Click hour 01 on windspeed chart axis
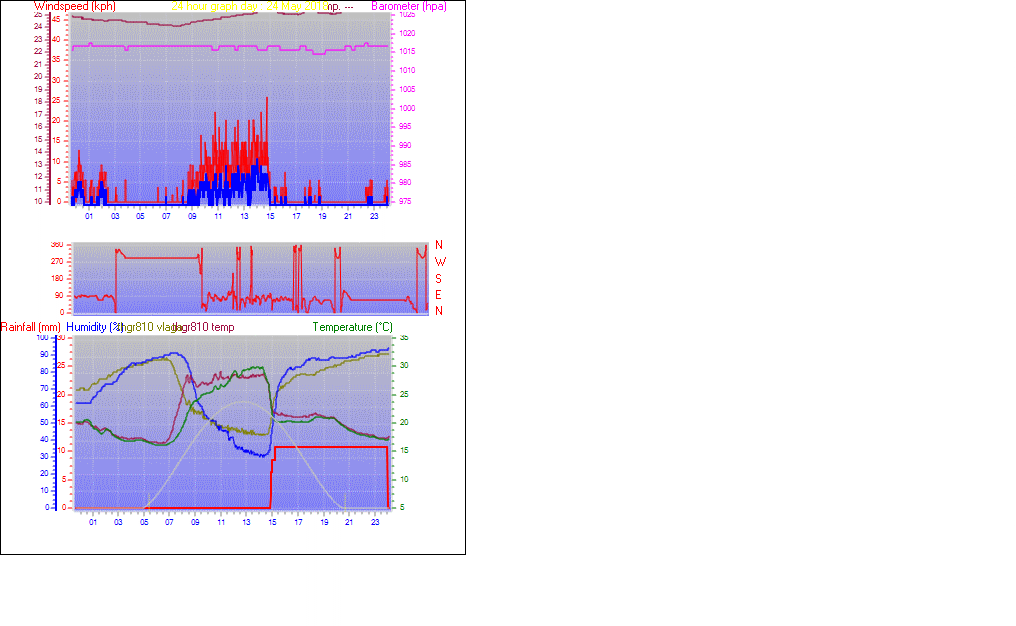 click(89, 216)
